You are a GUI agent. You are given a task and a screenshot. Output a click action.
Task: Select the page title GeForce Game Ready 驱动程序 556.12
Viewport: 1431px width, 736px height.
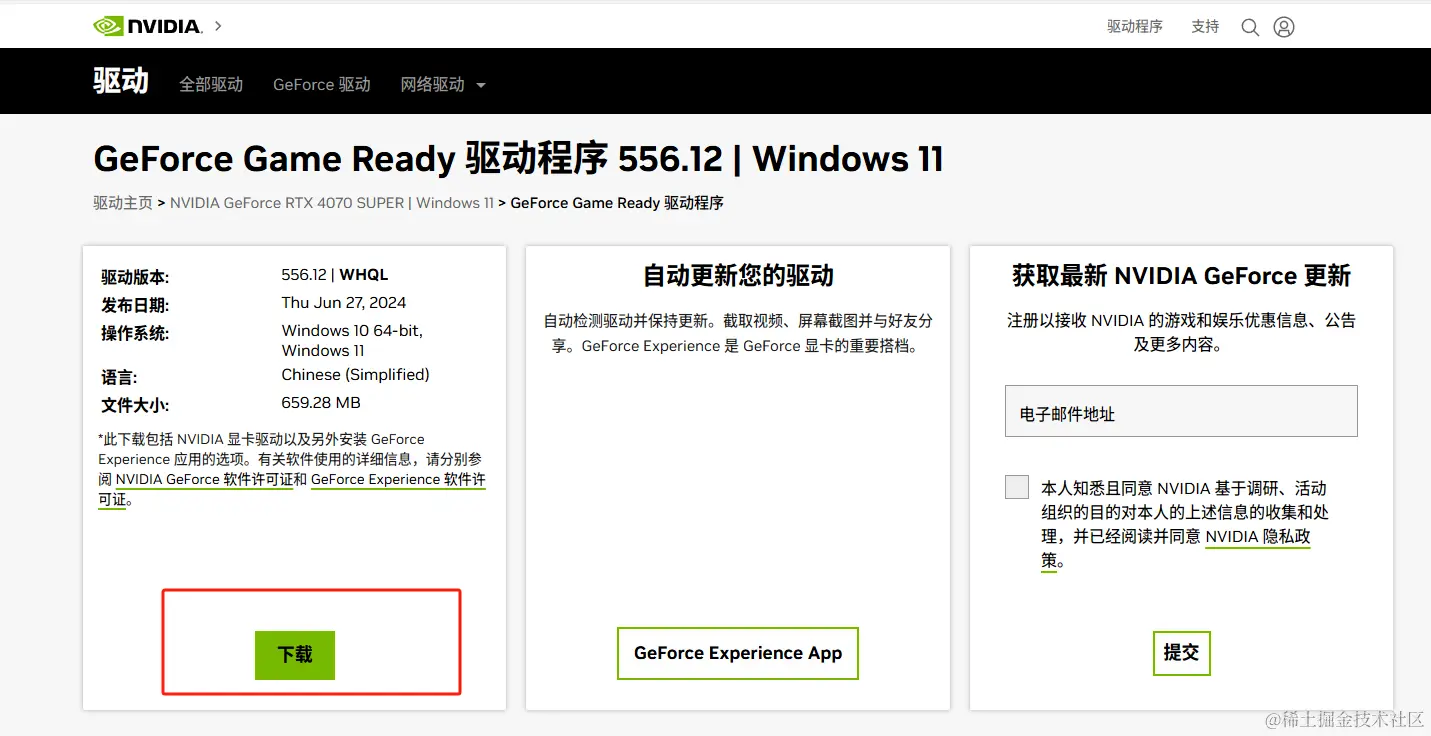(519, 159)
